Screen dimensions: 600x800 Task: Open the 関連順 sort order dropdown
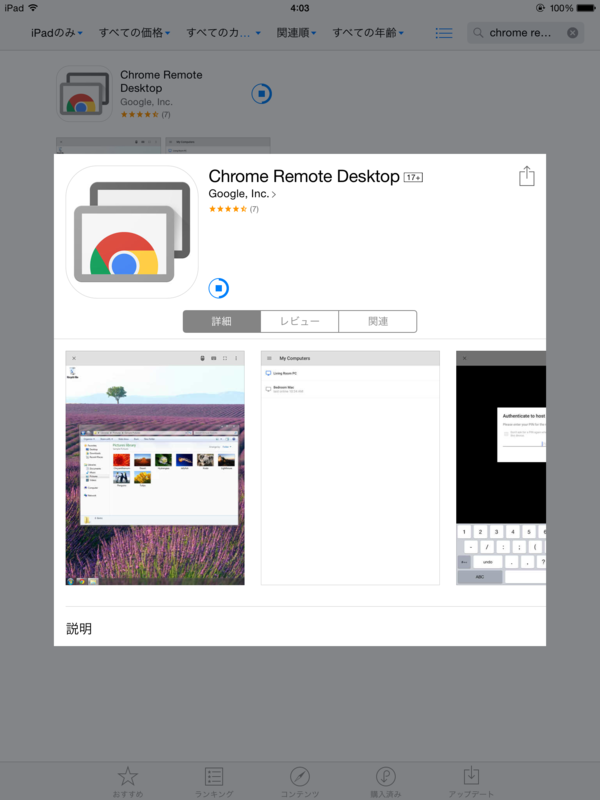[296, 33]
